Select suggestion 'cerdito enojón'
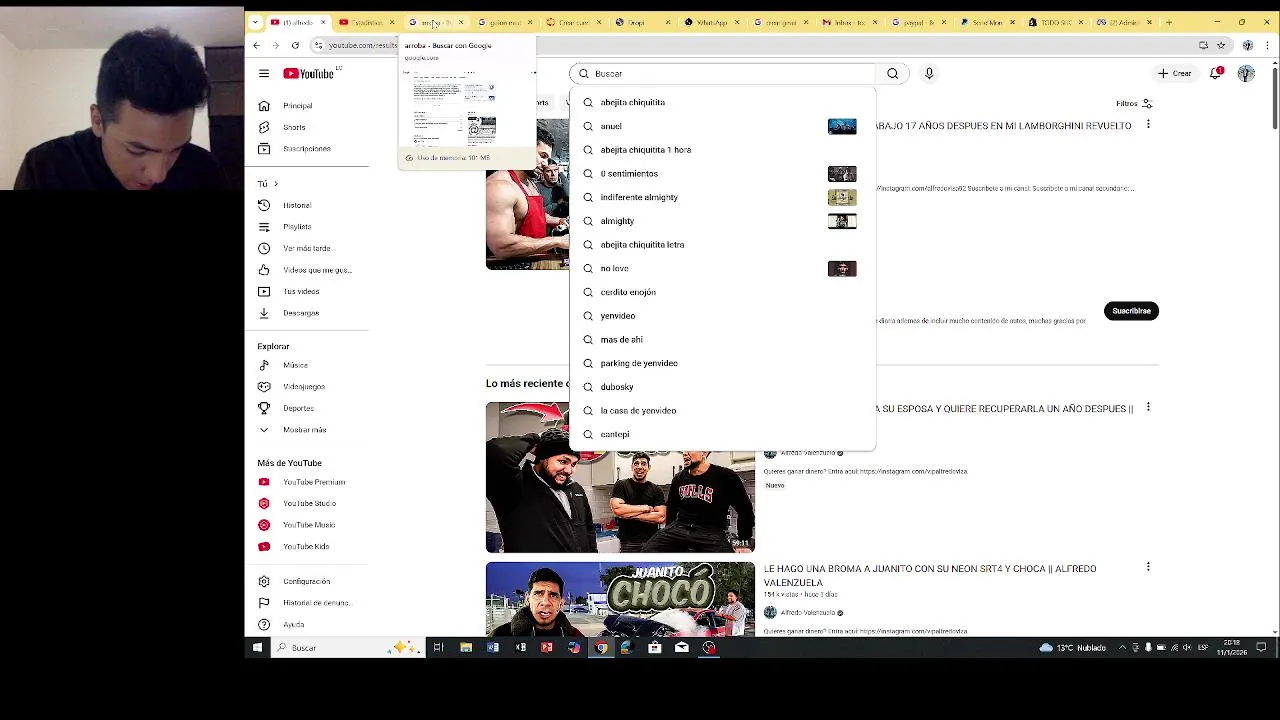Image resolution: width=1280 pixels, height=720 pixels. [x=722, y=292]
